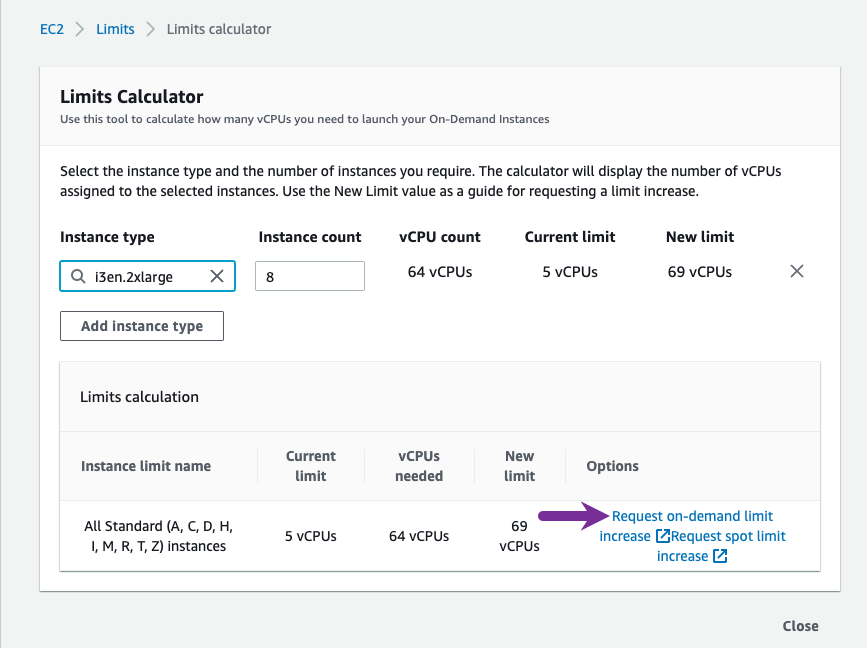Select the Limits calculator breadcrumb item

pos(218,29)
